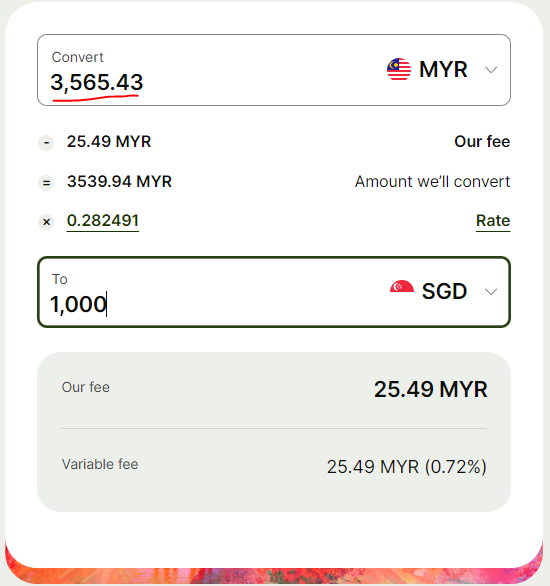Click the Variable fee row
Screen dimensions: 550x586
point(274,466)
